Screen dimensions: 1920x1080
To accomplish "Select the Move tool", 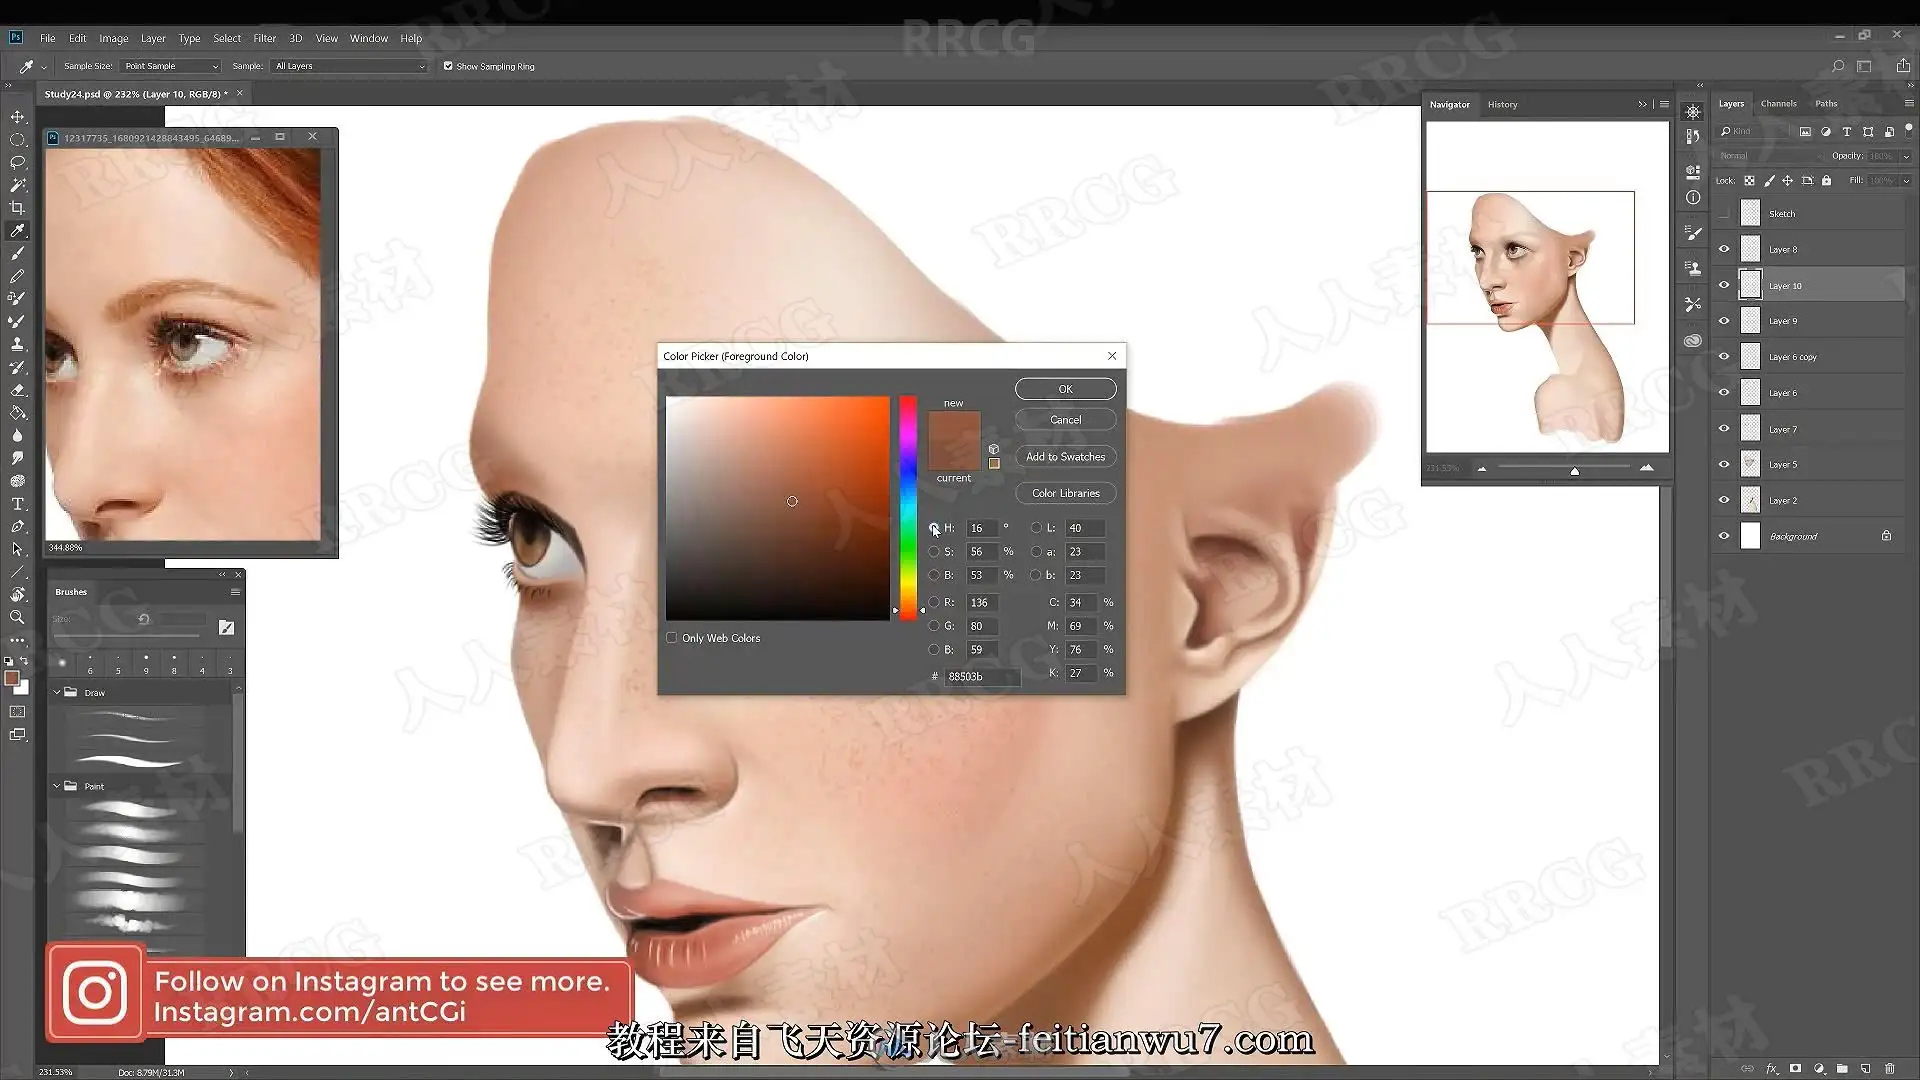I will [17, 117].
